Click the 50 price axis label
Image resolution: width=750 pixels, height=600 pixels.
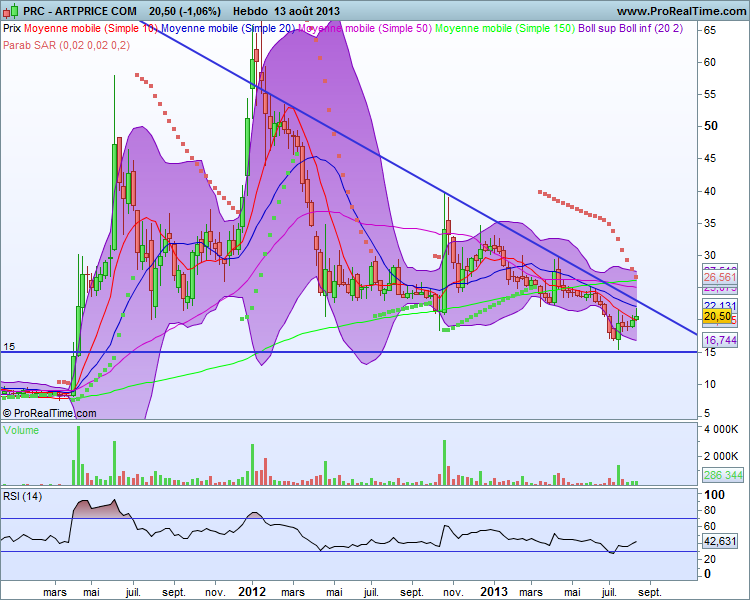[711, 126]
